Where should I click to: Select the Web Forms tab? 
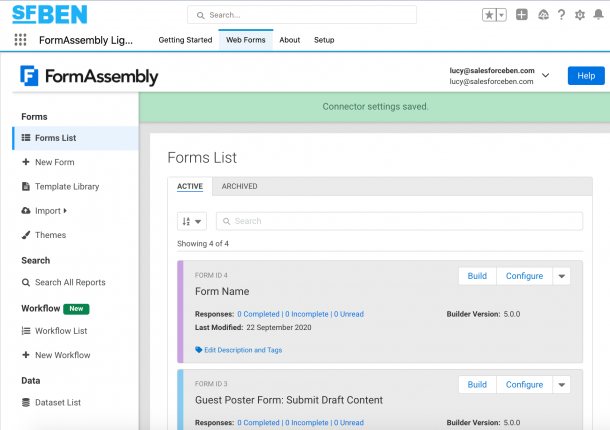(x=245, y=40)
